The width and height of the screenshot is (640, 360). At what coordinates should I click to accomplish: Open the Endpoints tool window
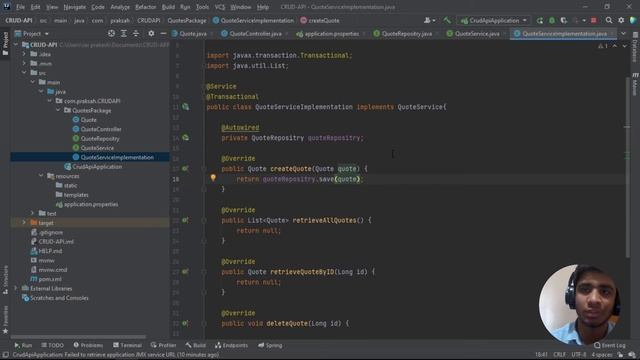(231, 345)
